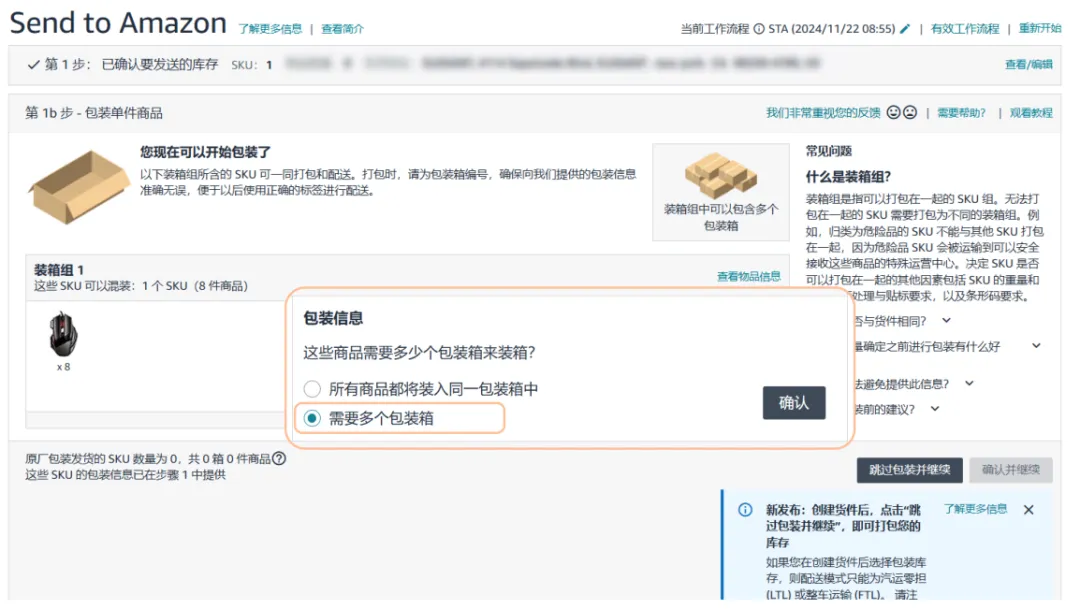
Task: Open the 观看教程 link
Action: coord(1031,113)
